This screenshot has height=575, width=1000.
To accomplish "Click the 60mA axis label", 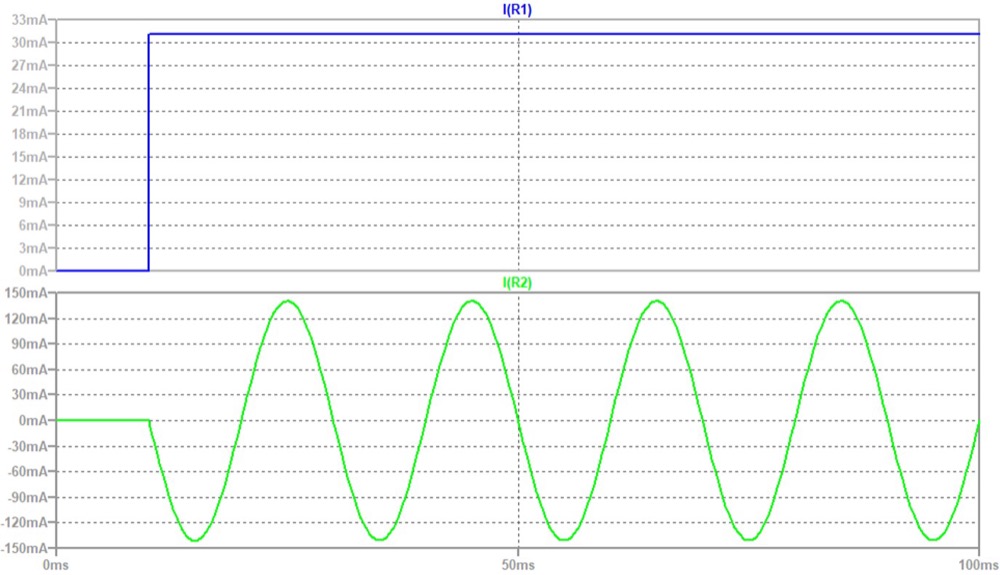I will click(x=29, y=370).
